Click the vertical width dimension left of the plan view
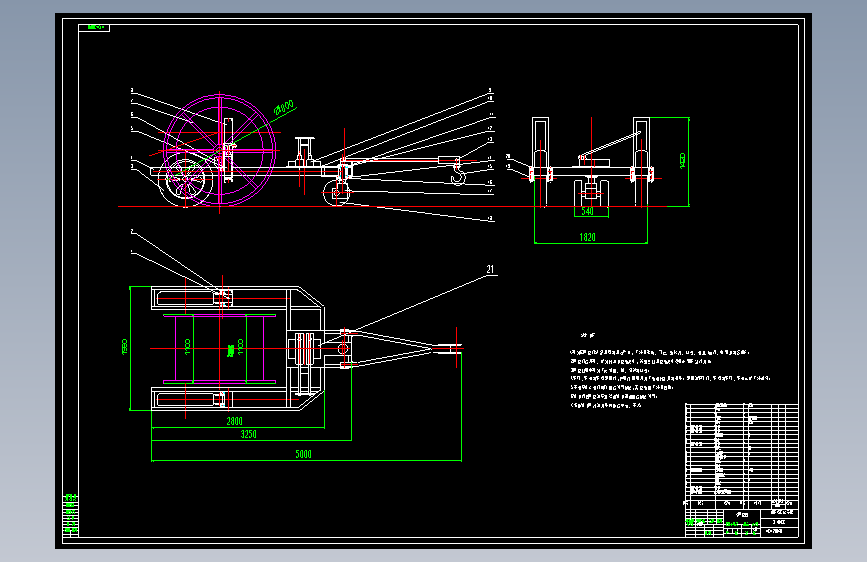867x562 pixels. coord(124,347)
